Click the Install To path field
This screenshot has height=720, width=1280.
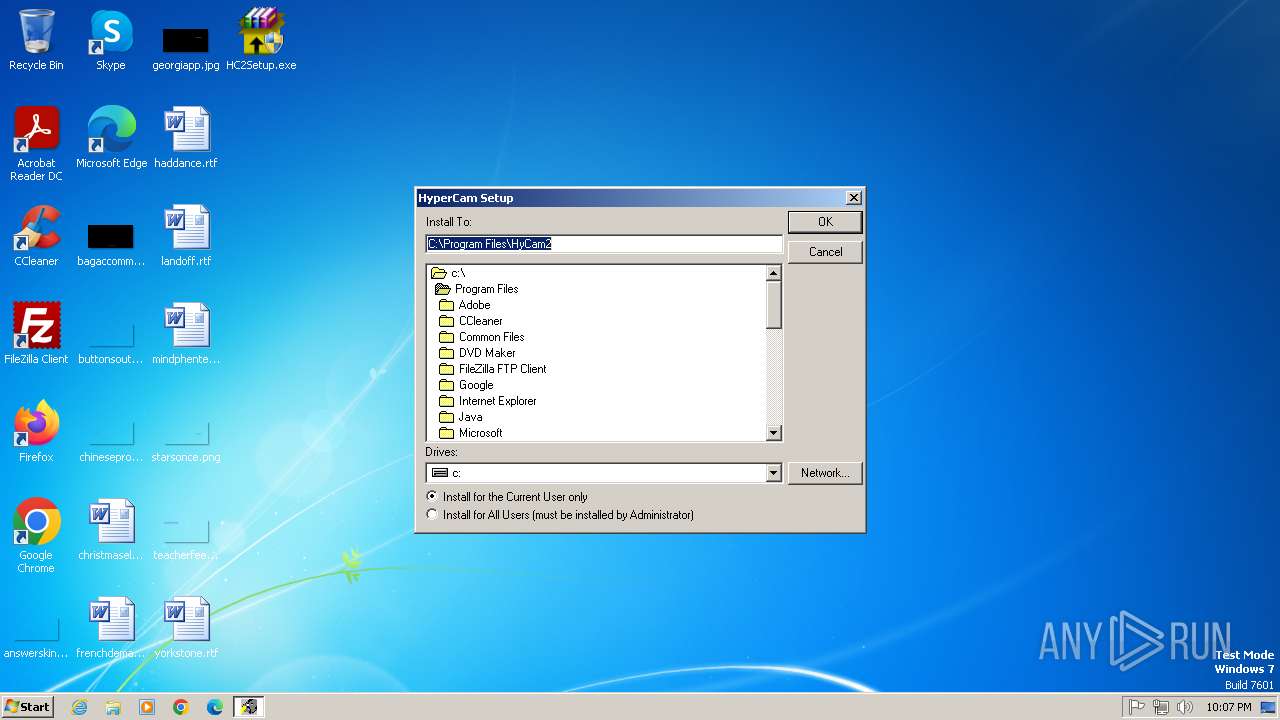coord(604,244)
